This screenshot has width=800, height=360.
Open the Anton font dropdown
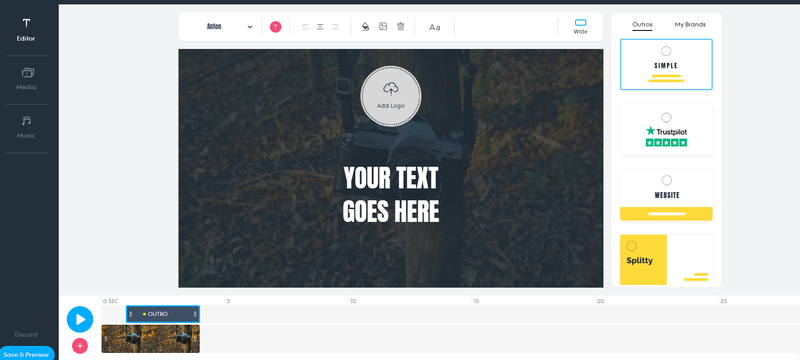pyautogui.click(x=229, y=27)
